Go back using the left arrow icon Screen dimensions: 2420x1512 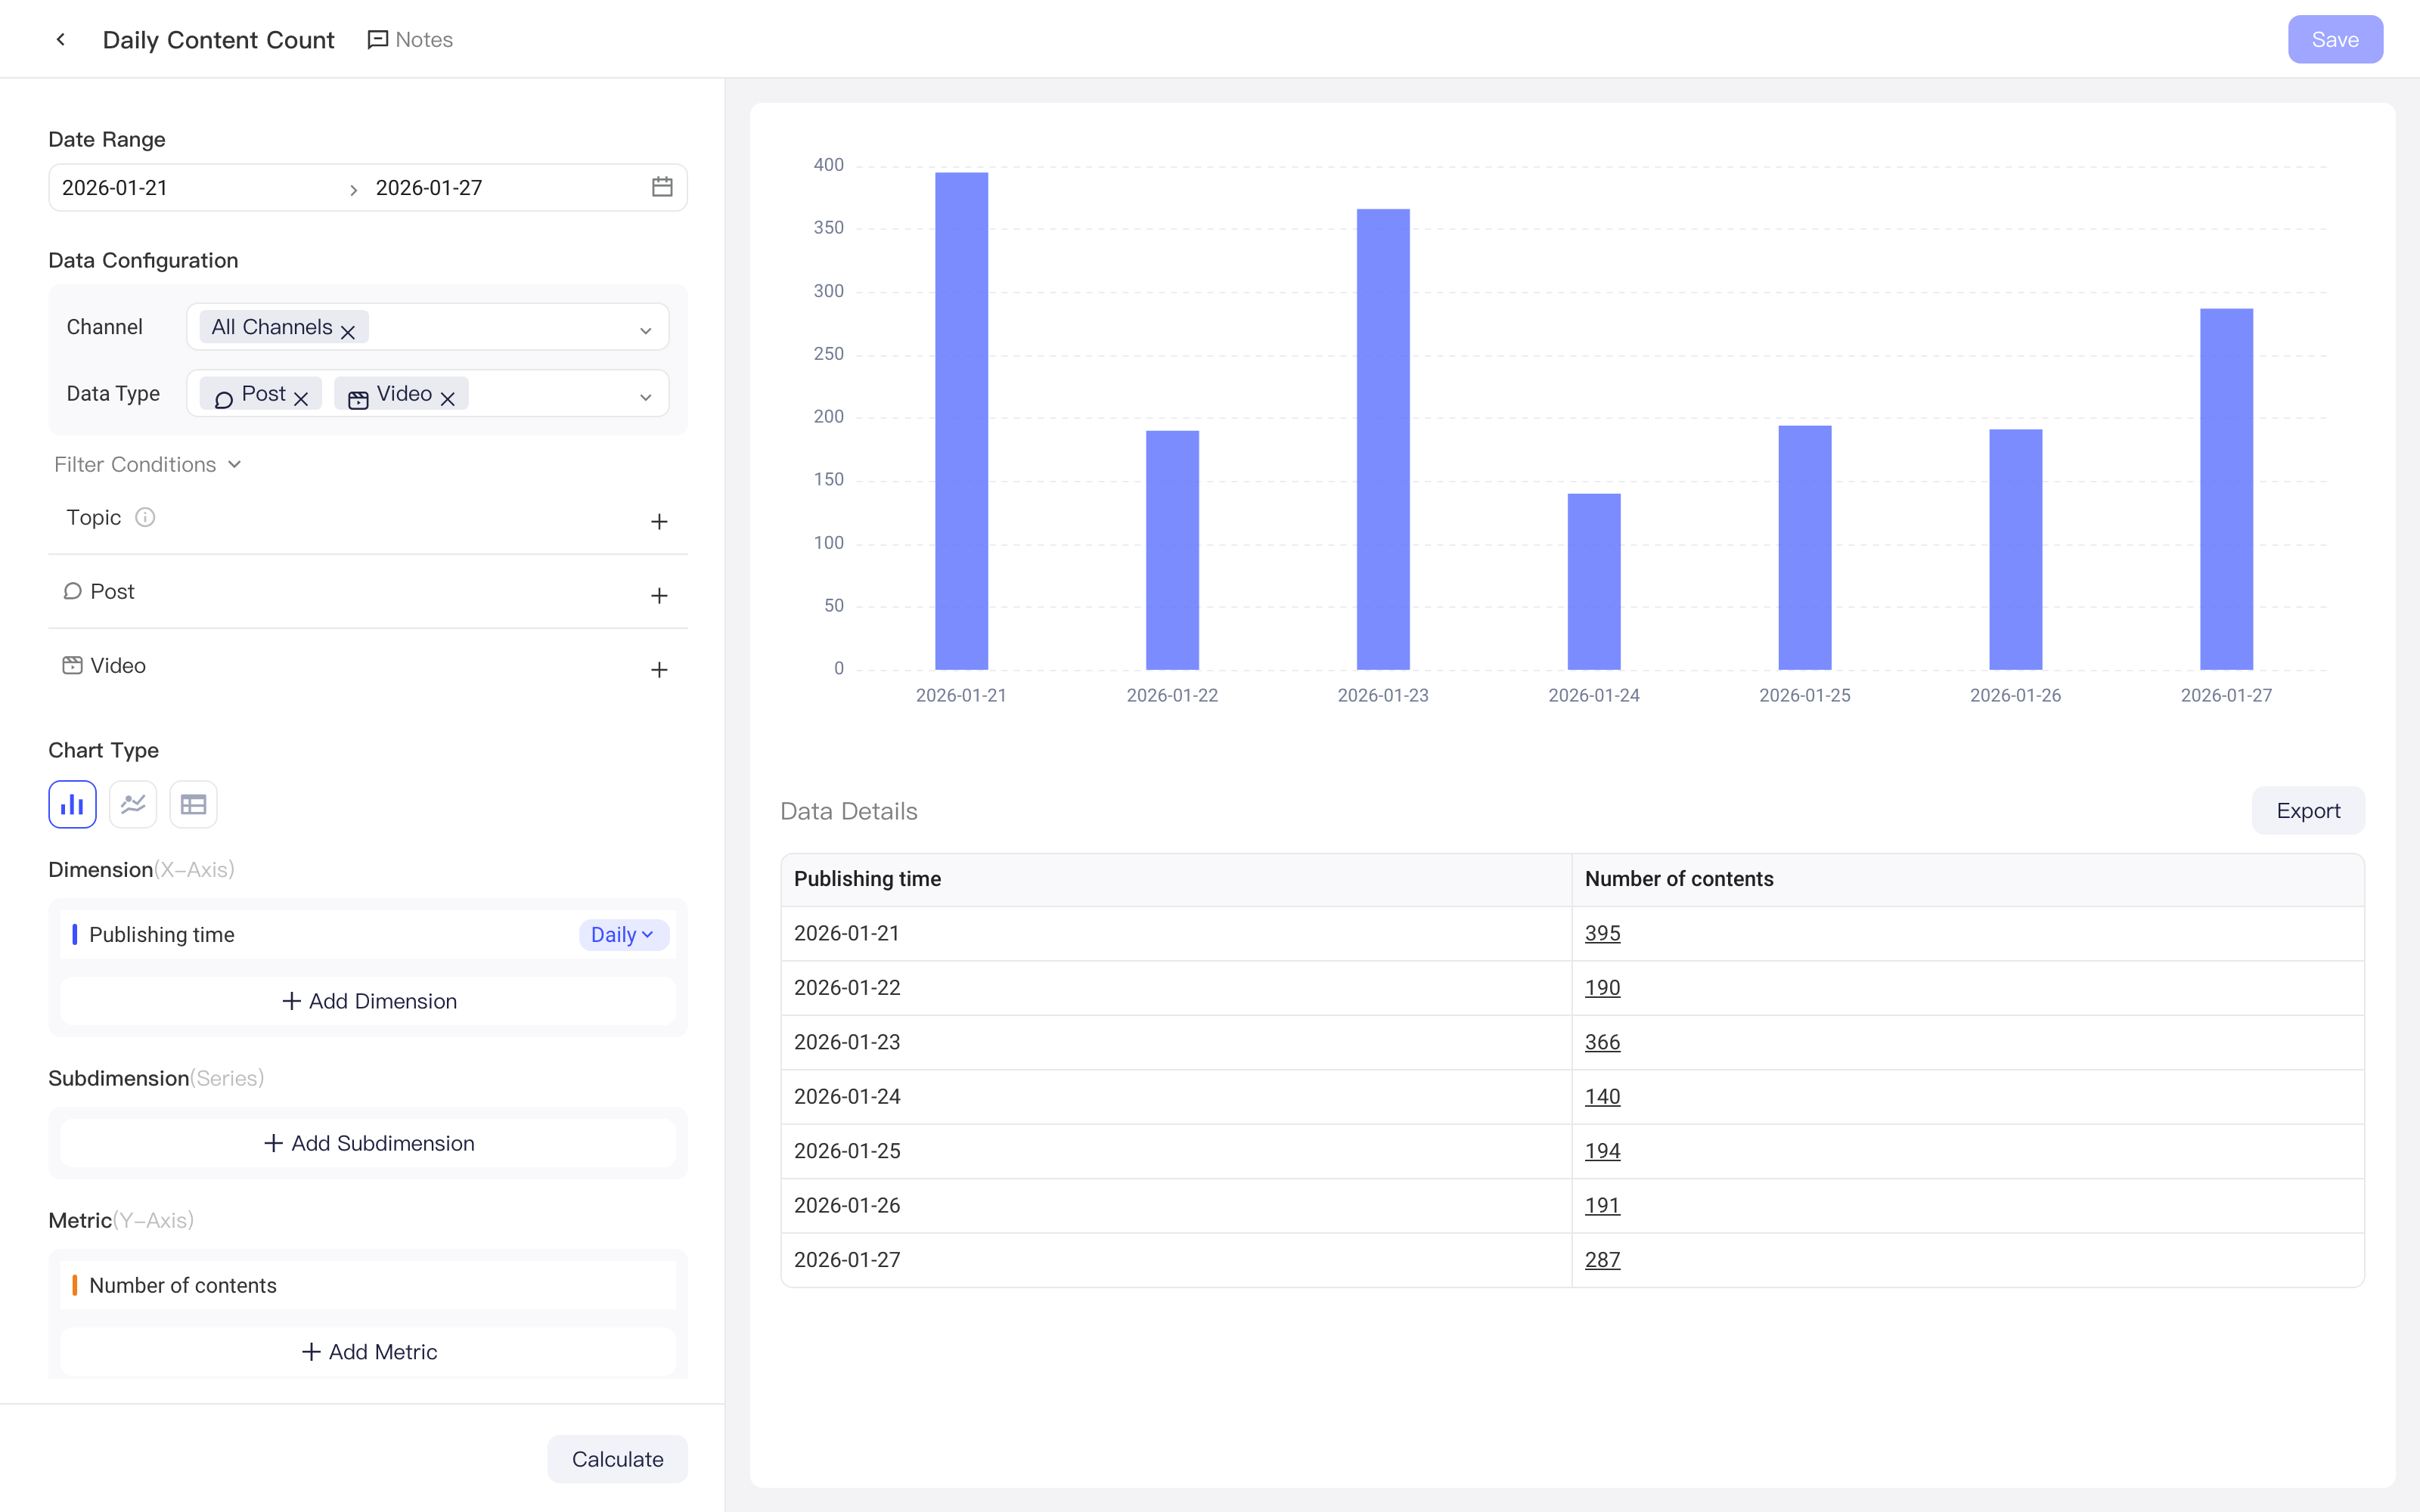point(61,39)
